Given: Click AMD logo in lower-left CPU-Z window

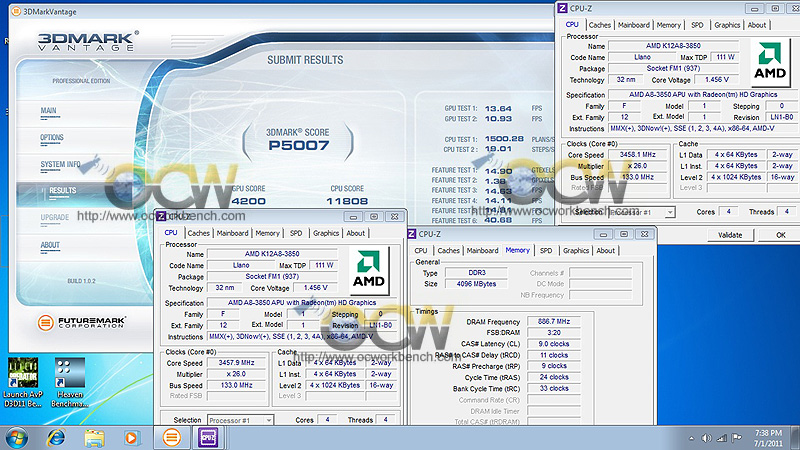Looking at the screenshot, I should click(x=368, y=271).
